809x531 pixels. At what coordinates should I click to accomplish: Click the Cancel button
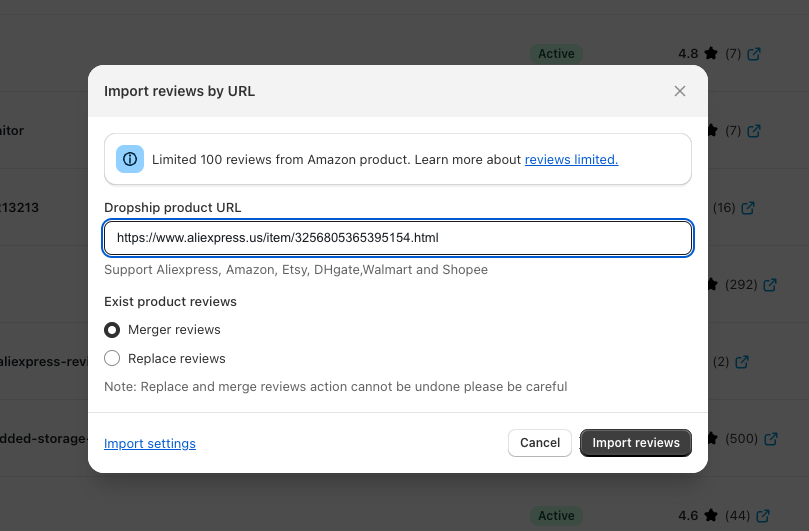point(540,443)
